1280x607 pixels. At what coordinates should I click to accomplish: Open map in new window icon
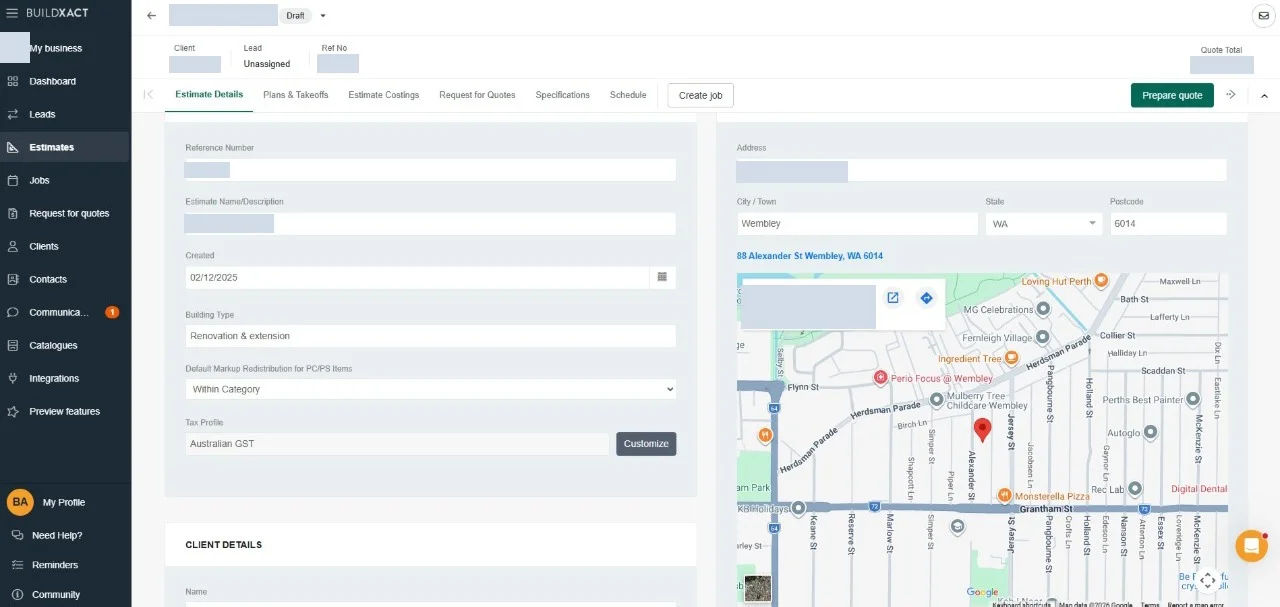tap(893, 298)
